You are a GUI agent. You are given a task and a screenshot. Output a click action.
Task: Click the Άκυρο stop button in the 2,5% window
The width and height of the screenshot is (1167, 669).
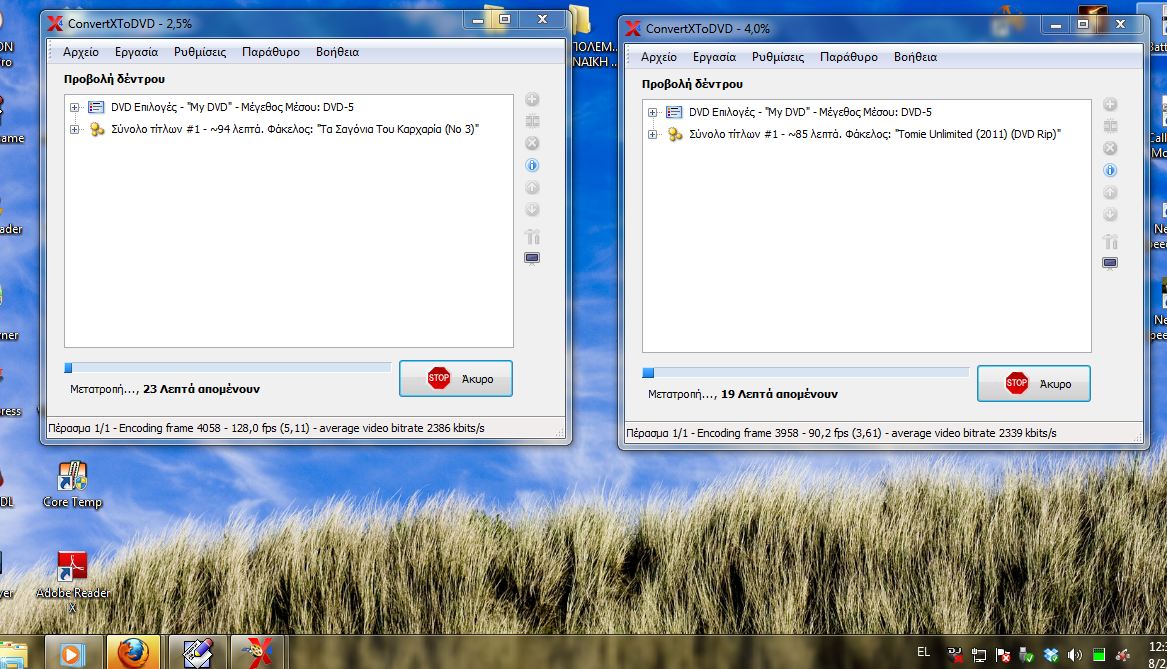(x=455, y=379)
